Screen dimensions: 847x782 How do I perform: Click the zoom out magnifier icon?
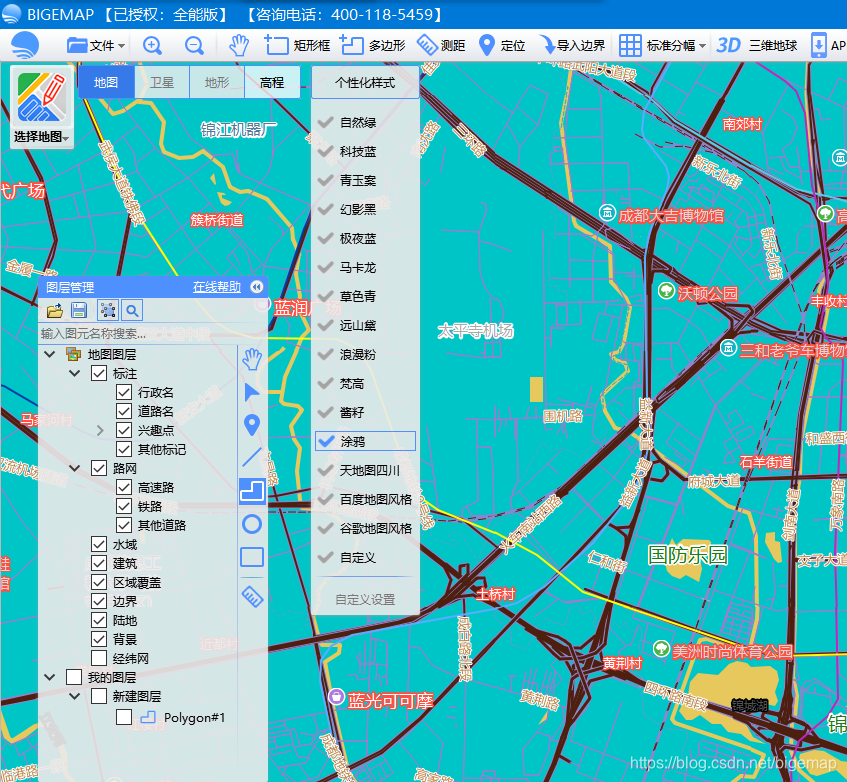click(x=194, y=45)
